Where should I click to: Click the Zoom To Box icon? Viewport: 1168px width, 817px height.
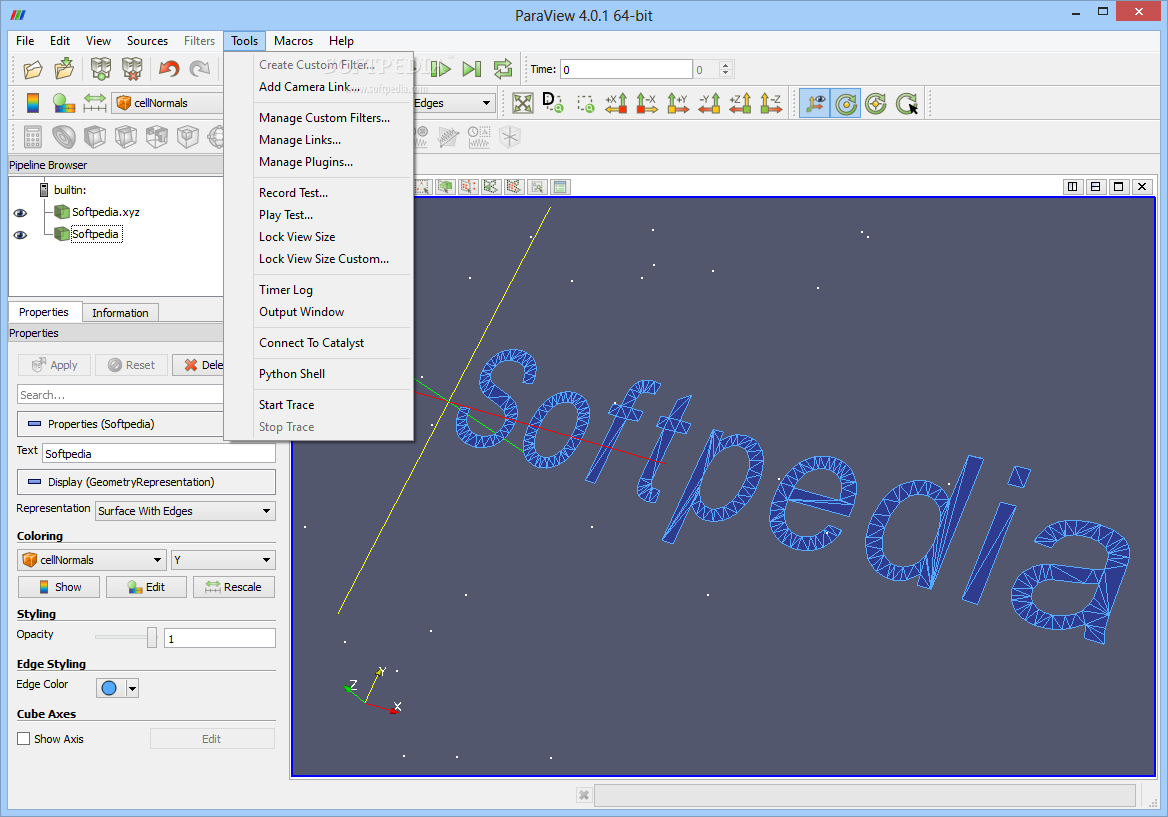(x=585, y=104)
